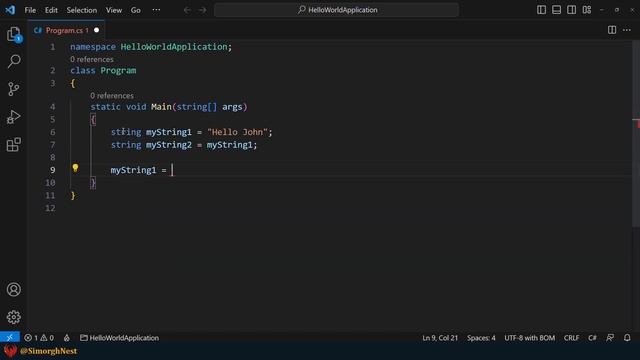Open the View menu
Screen dimensions: 640x360
click(114, 10)
